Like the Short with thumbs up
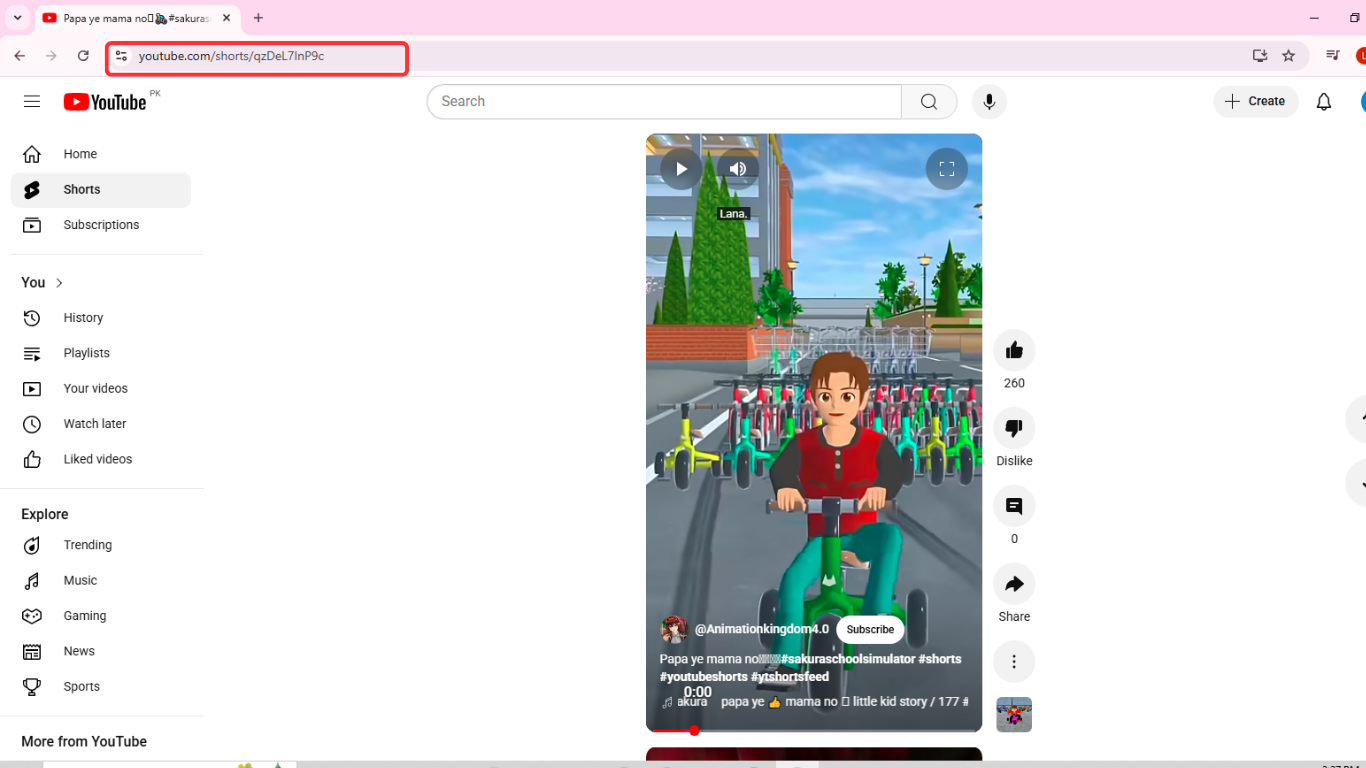Viewport: 1366px width, 768px height. (x=1014, y=350)
